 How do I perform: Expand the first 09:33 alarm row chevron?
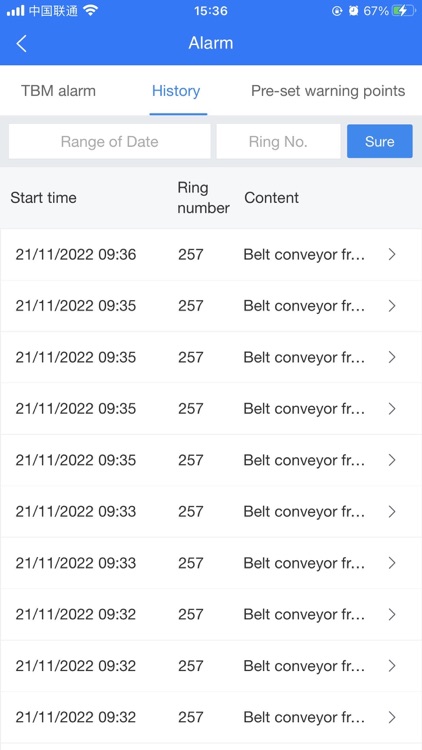point(392,512)
